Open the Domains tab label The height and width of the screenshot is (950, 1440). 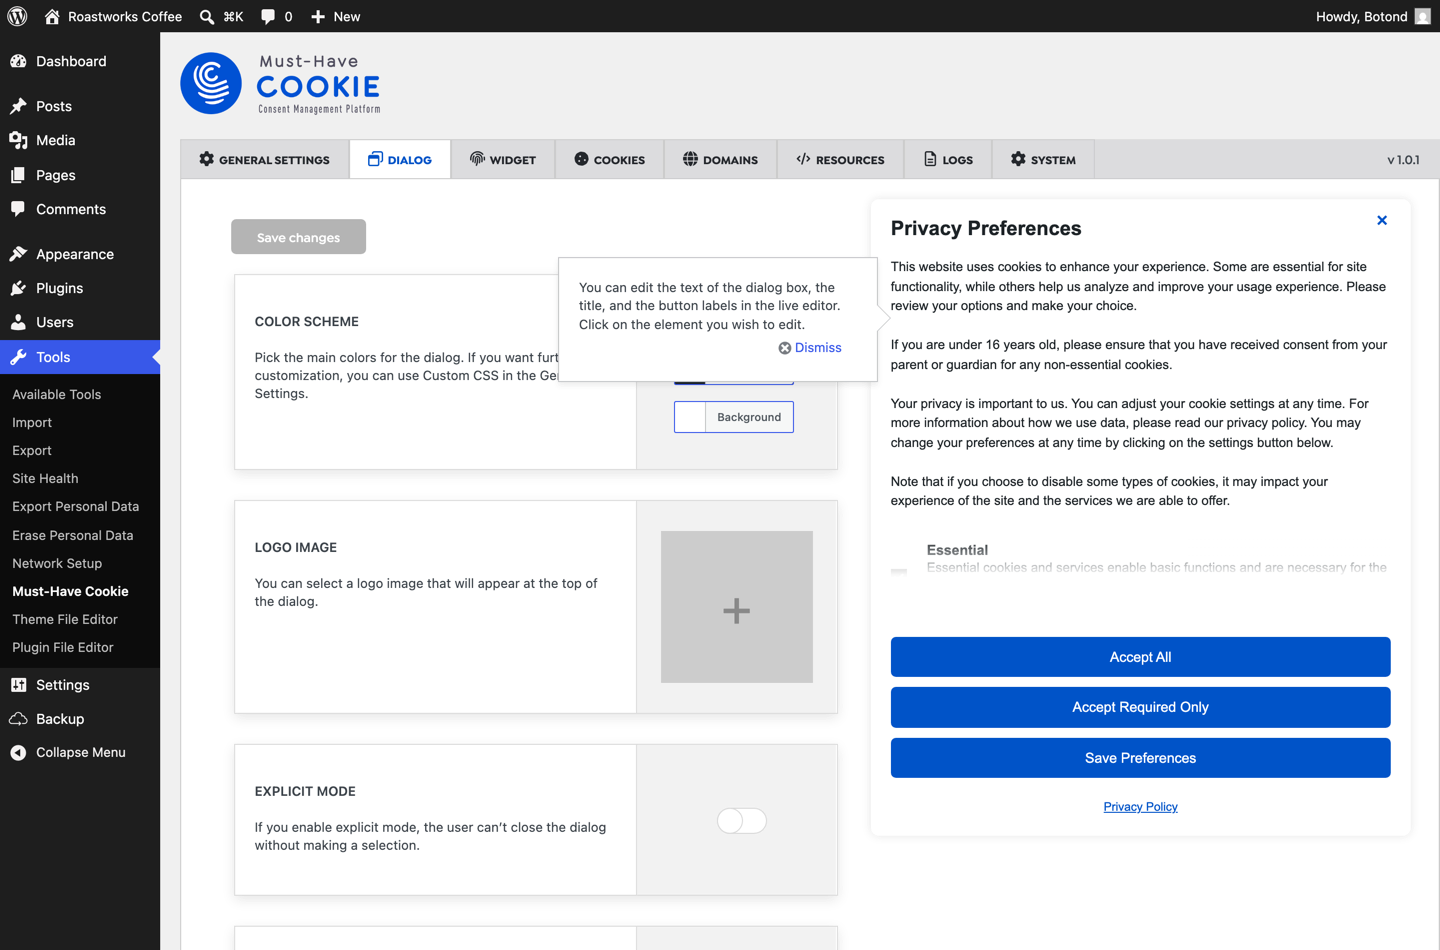coord(730,160)
